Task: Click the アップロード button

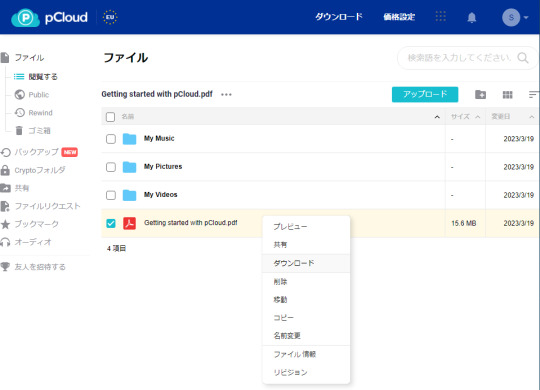Action: [x=425, y=94]
